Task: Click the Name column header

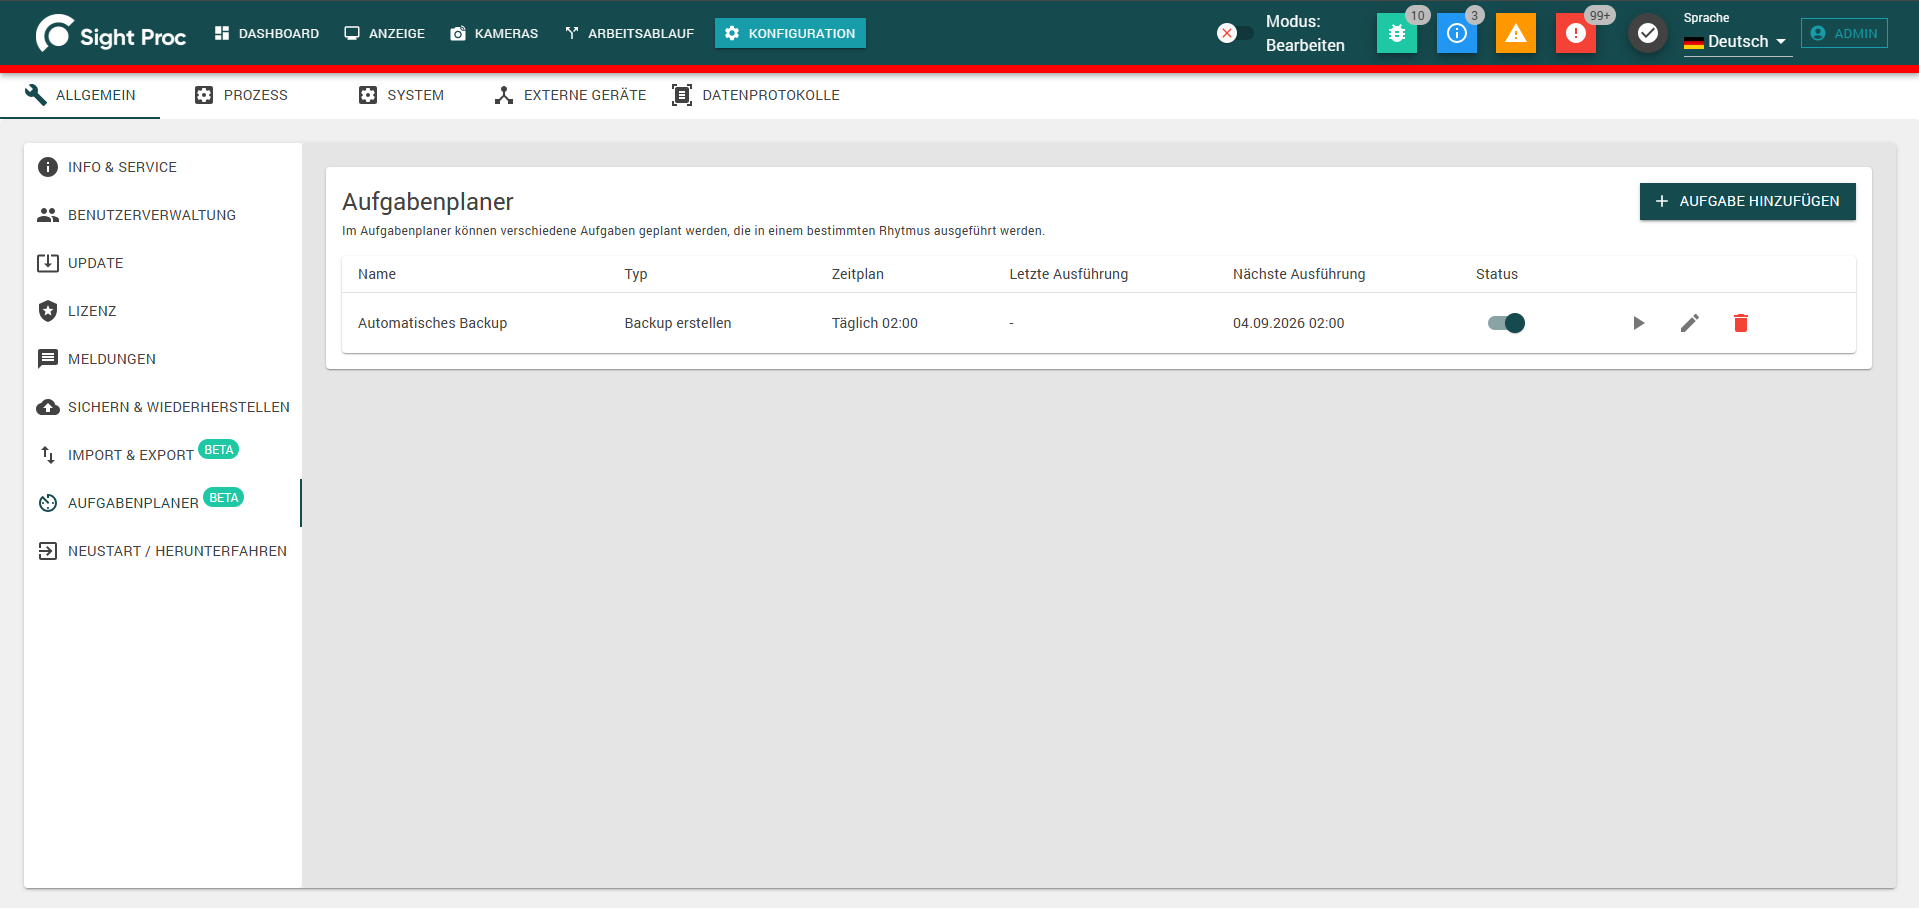Action: (377, 274)
